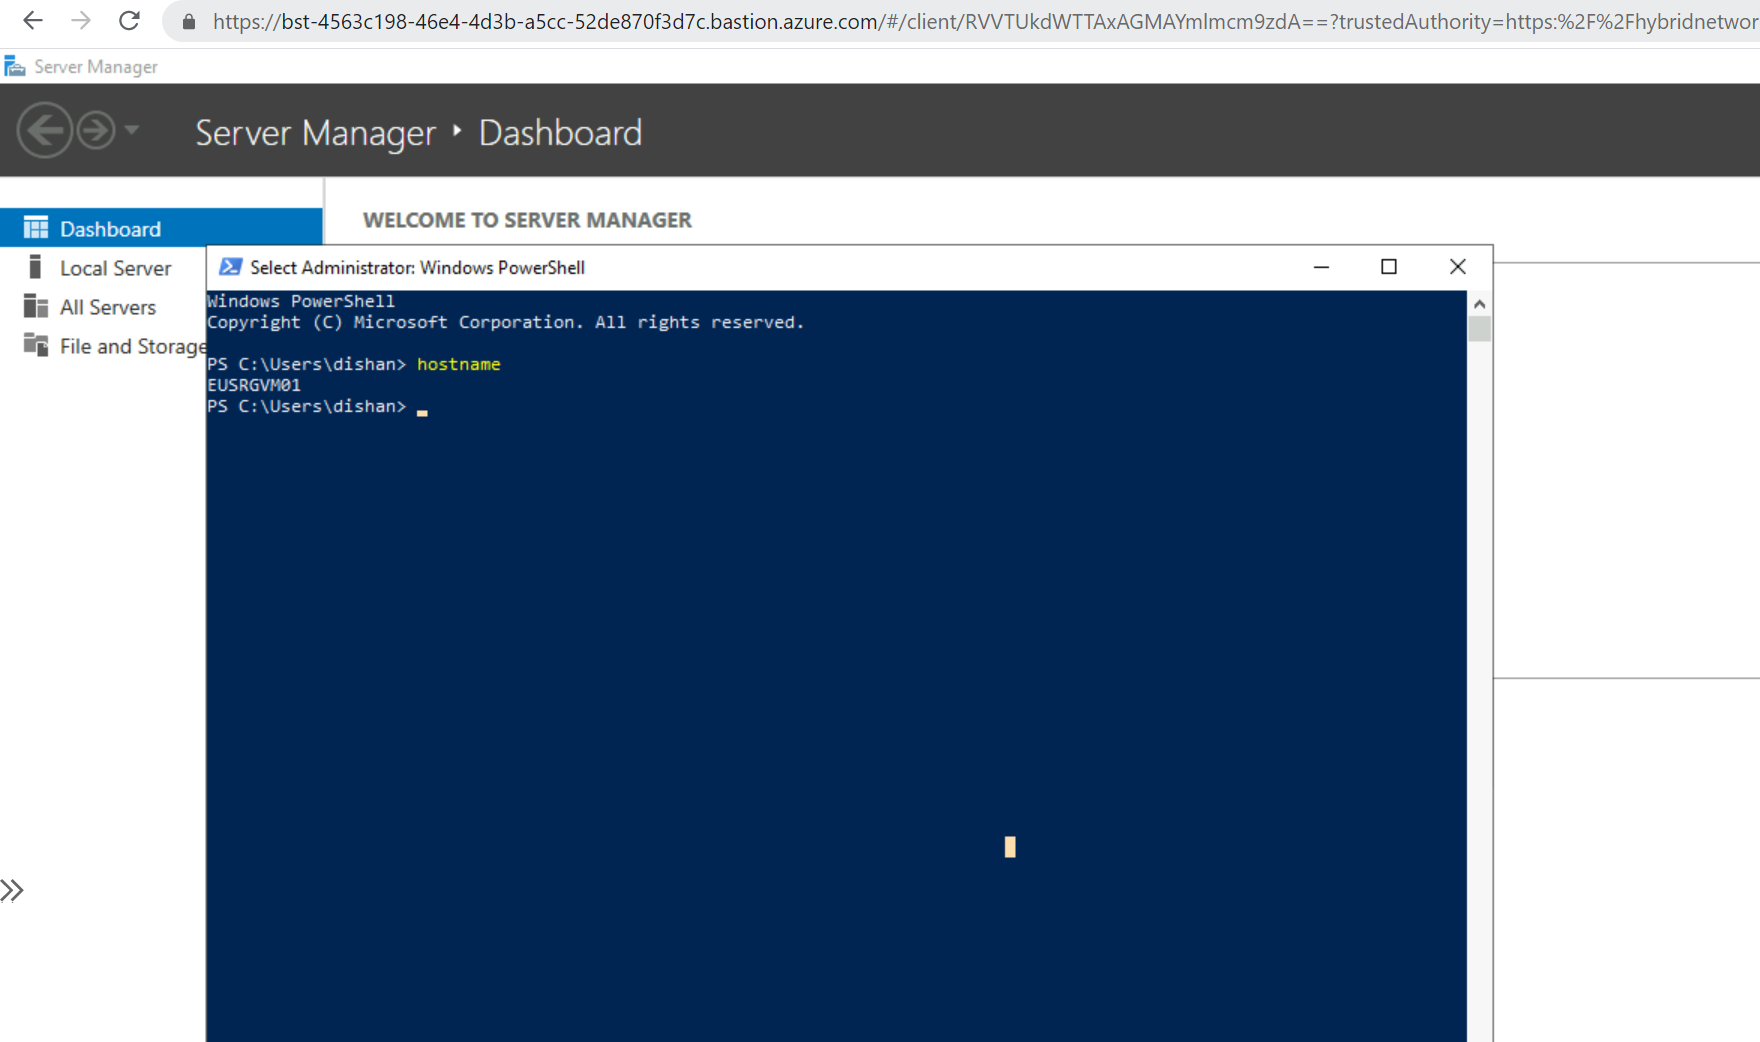Click the PowerShell vertical scrollbar thumb

pyautogui.click(x=1480, y=329)
